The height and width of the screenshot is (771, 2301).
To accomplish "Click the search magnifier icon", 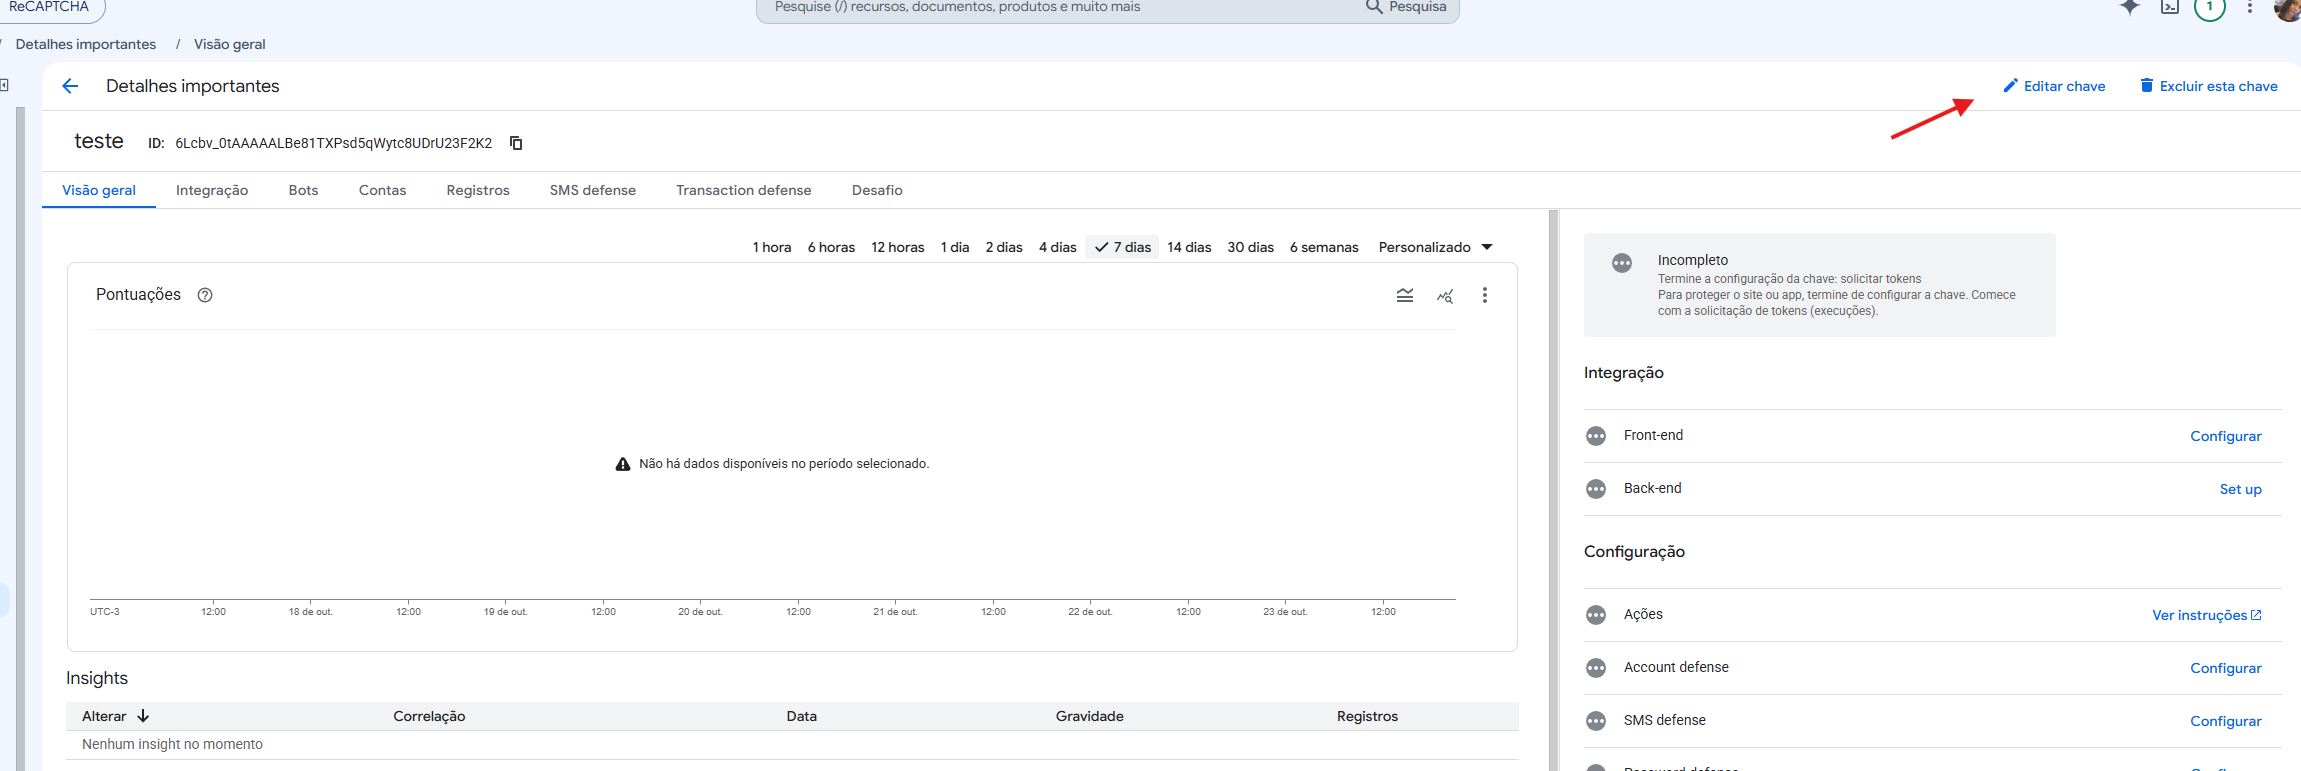I will pyautogui.click(x=1374, y=7).
